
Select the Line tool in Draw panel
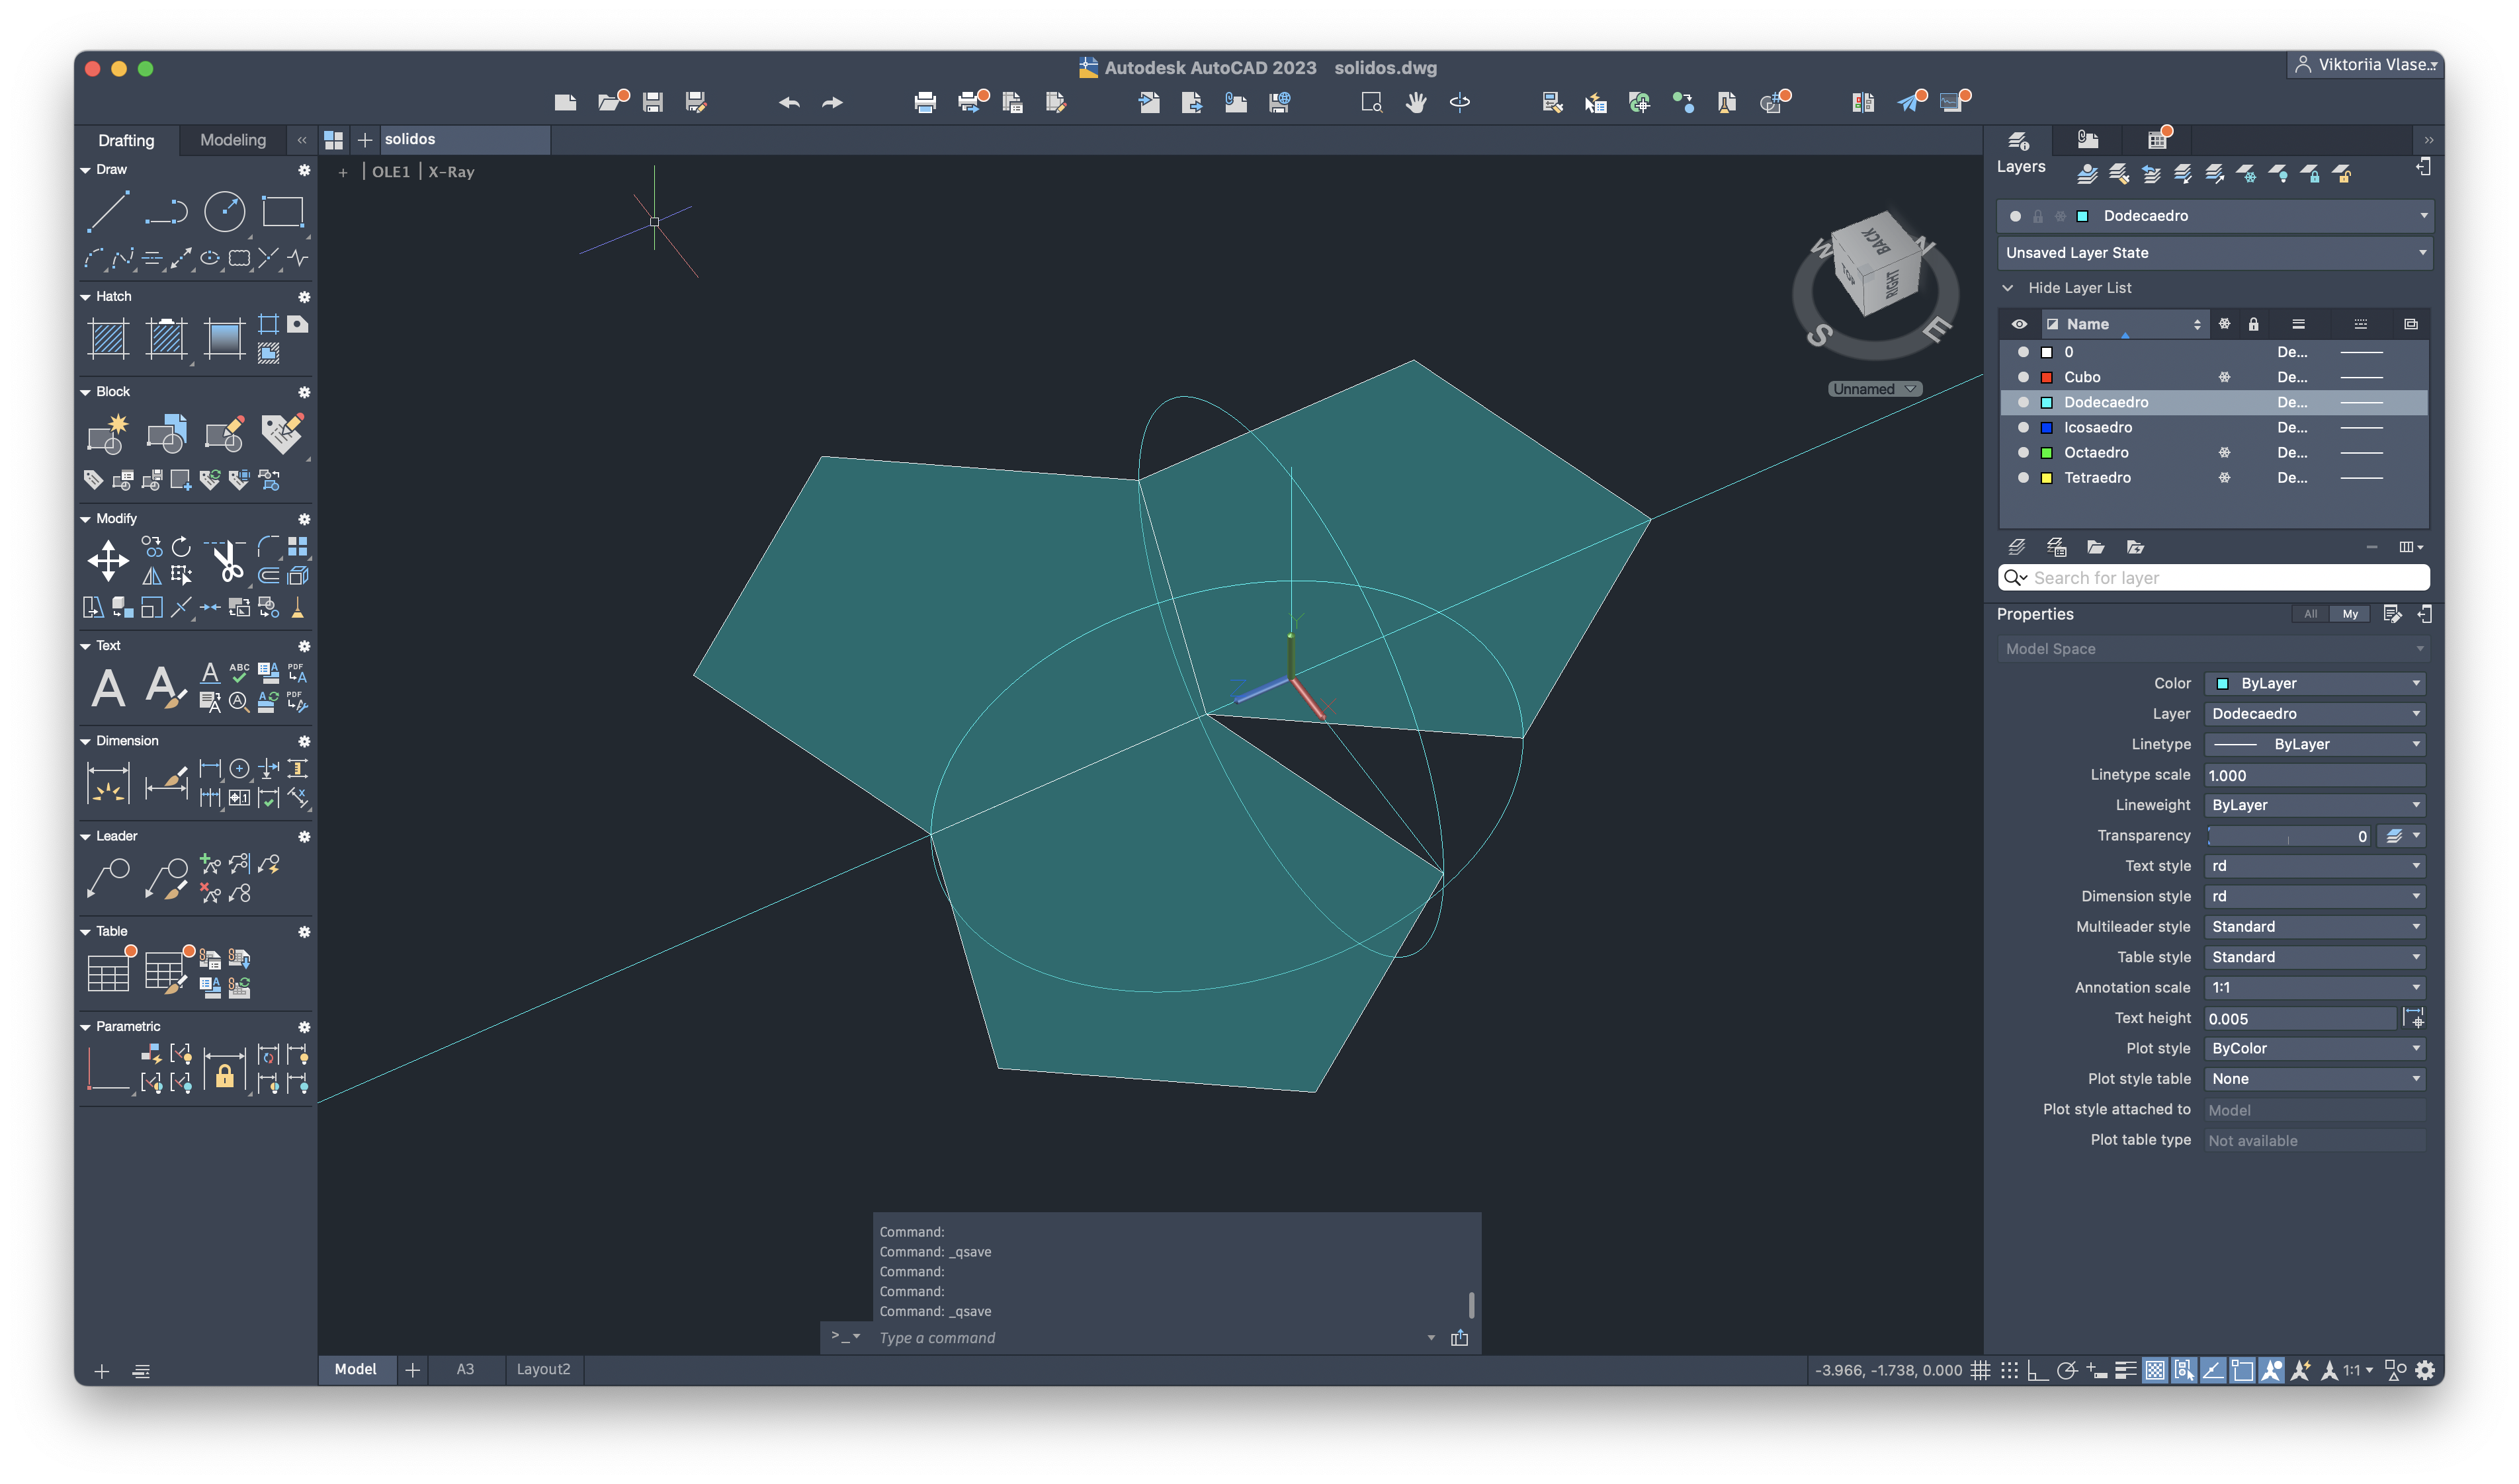[x=107, y=212]
